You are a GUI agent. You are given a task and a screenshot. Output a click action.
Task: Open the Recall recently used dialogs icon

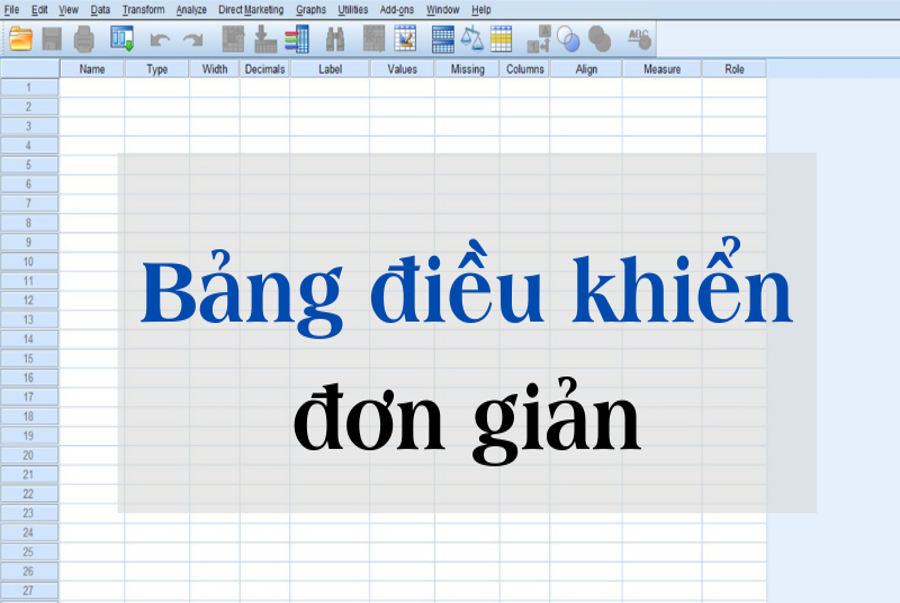tap(122, 39)
